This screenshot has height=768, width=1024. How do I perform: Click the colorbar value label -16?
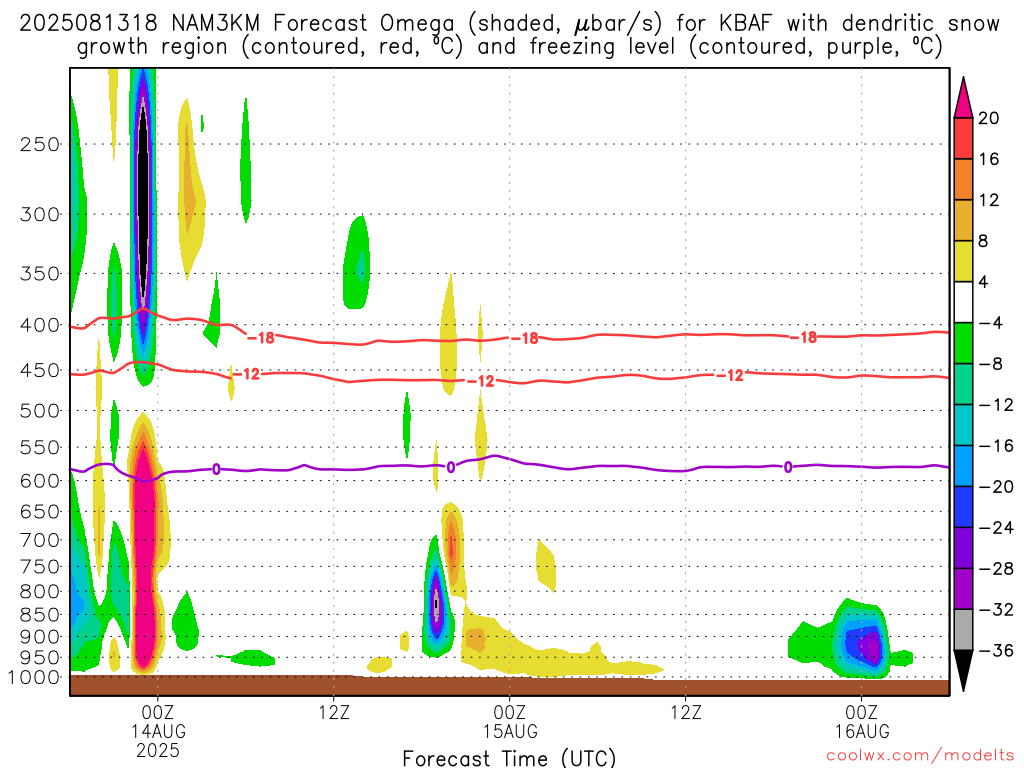click(996, 446)
